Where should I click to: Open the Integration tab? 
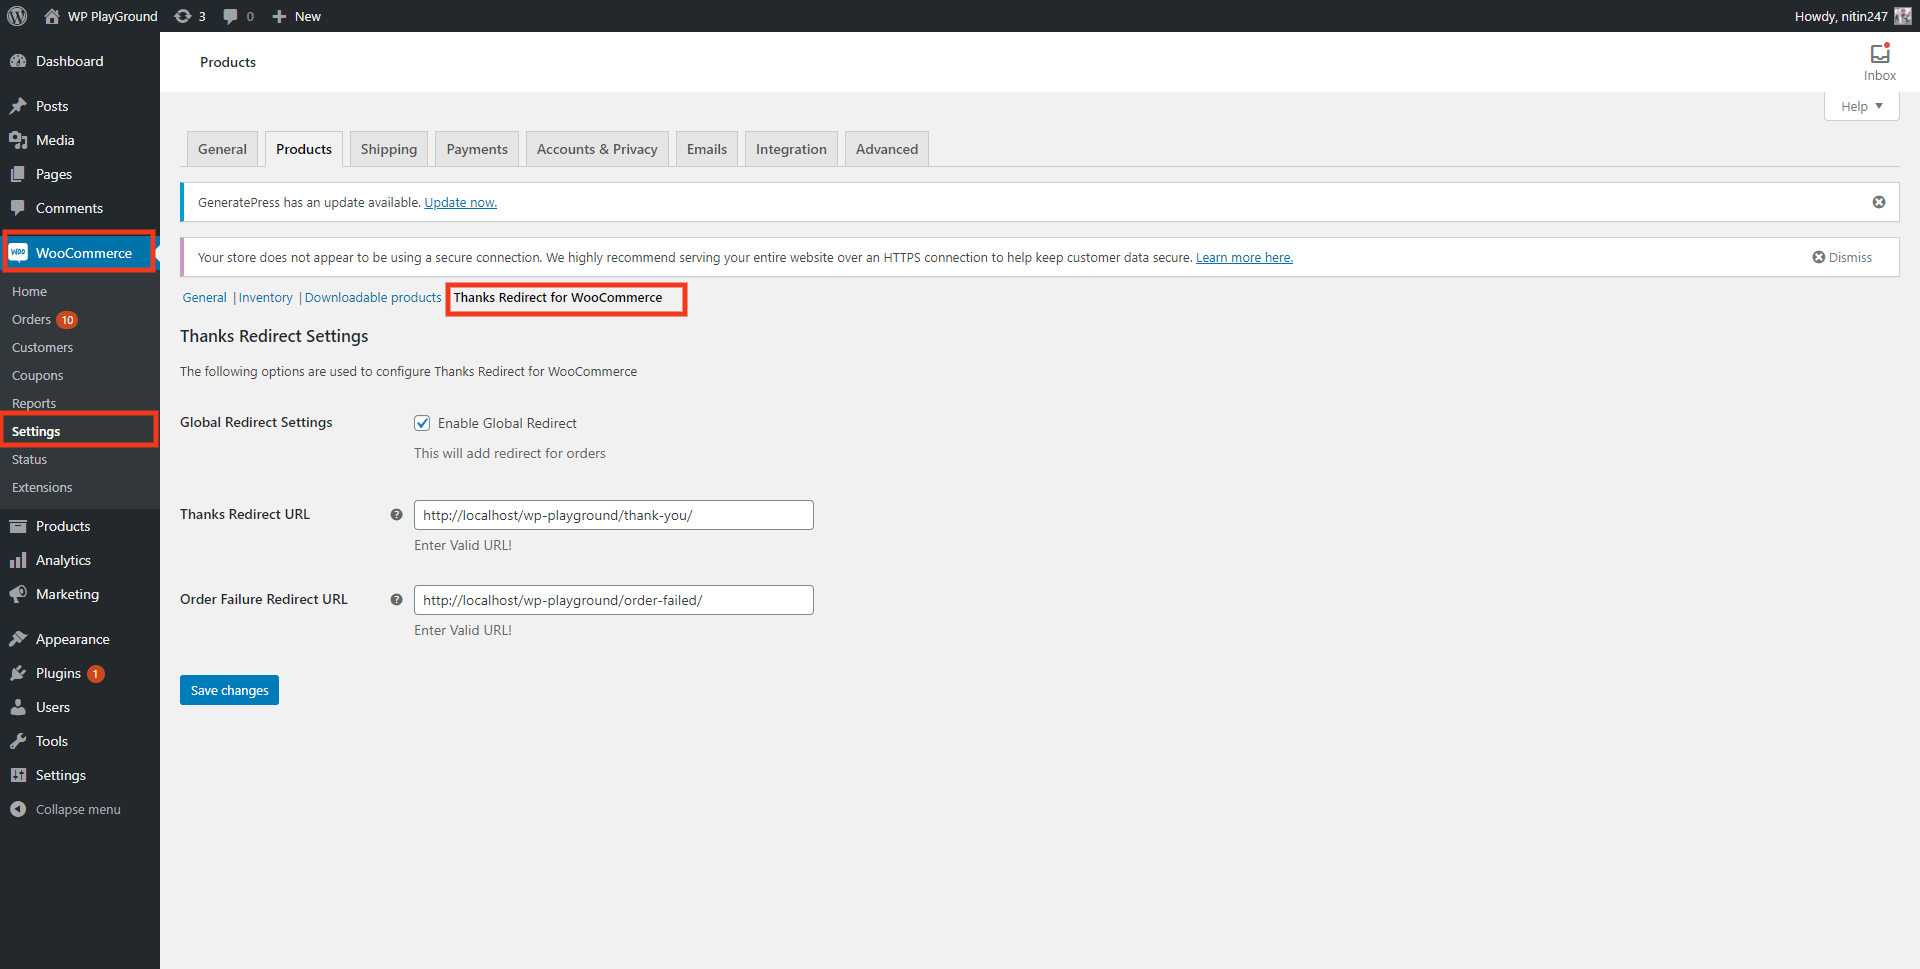[791, 149]
